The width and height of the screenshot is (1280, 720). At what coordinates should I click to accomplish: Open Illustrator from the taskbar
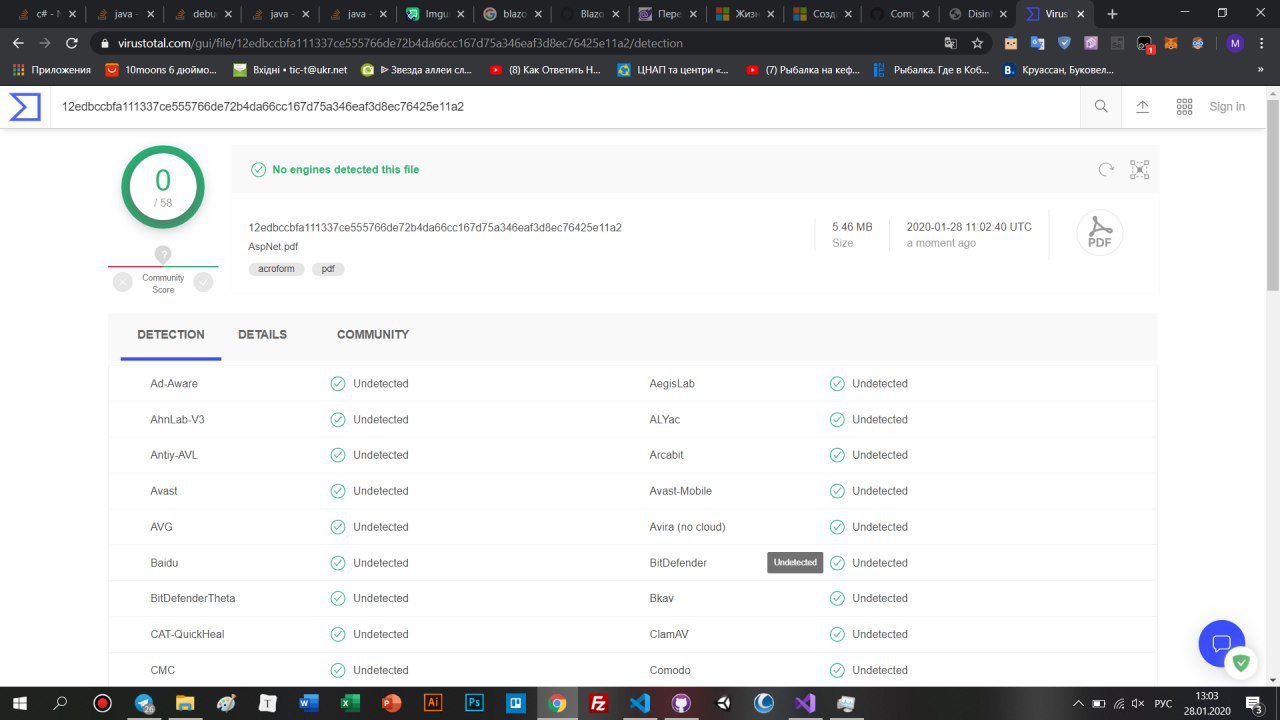click(x=433, y=703)
